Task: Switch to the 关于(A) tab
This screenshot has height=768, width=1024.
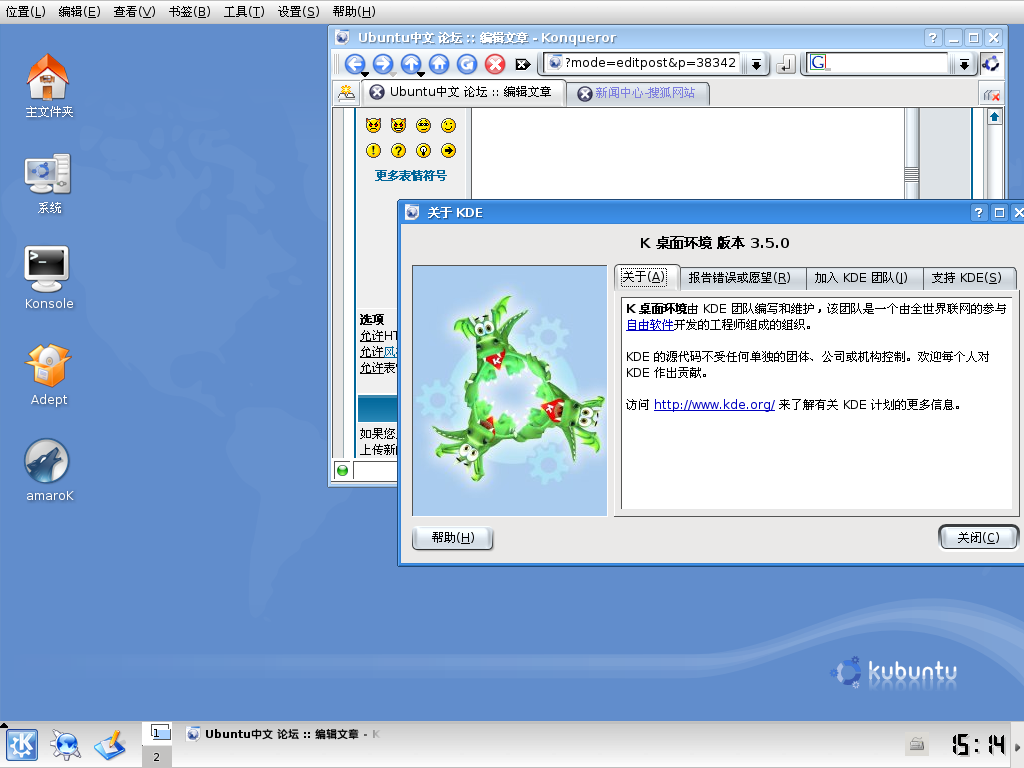Action: point(645,277)
